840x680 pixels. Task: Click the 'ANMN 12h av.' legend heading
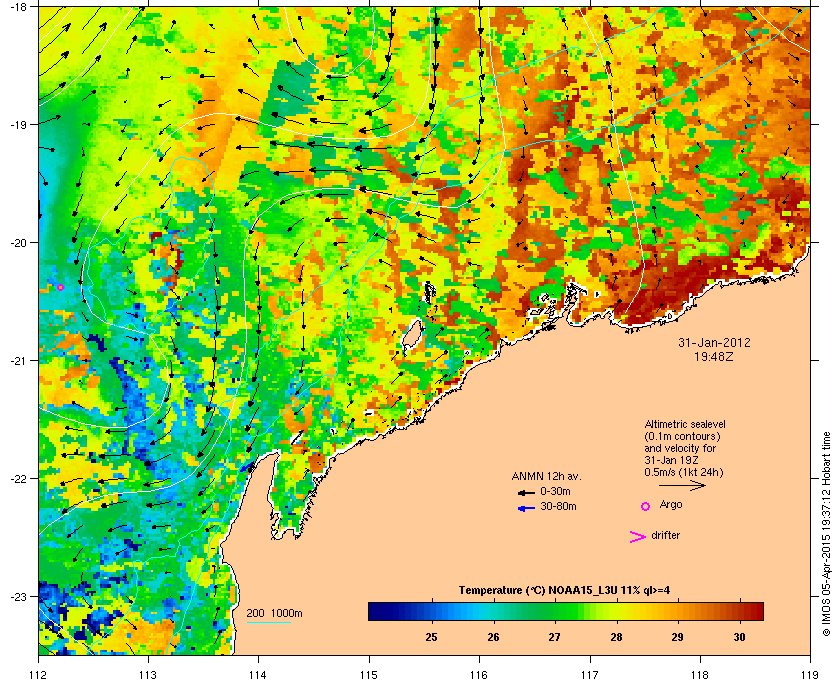click(x=546, y=476)
